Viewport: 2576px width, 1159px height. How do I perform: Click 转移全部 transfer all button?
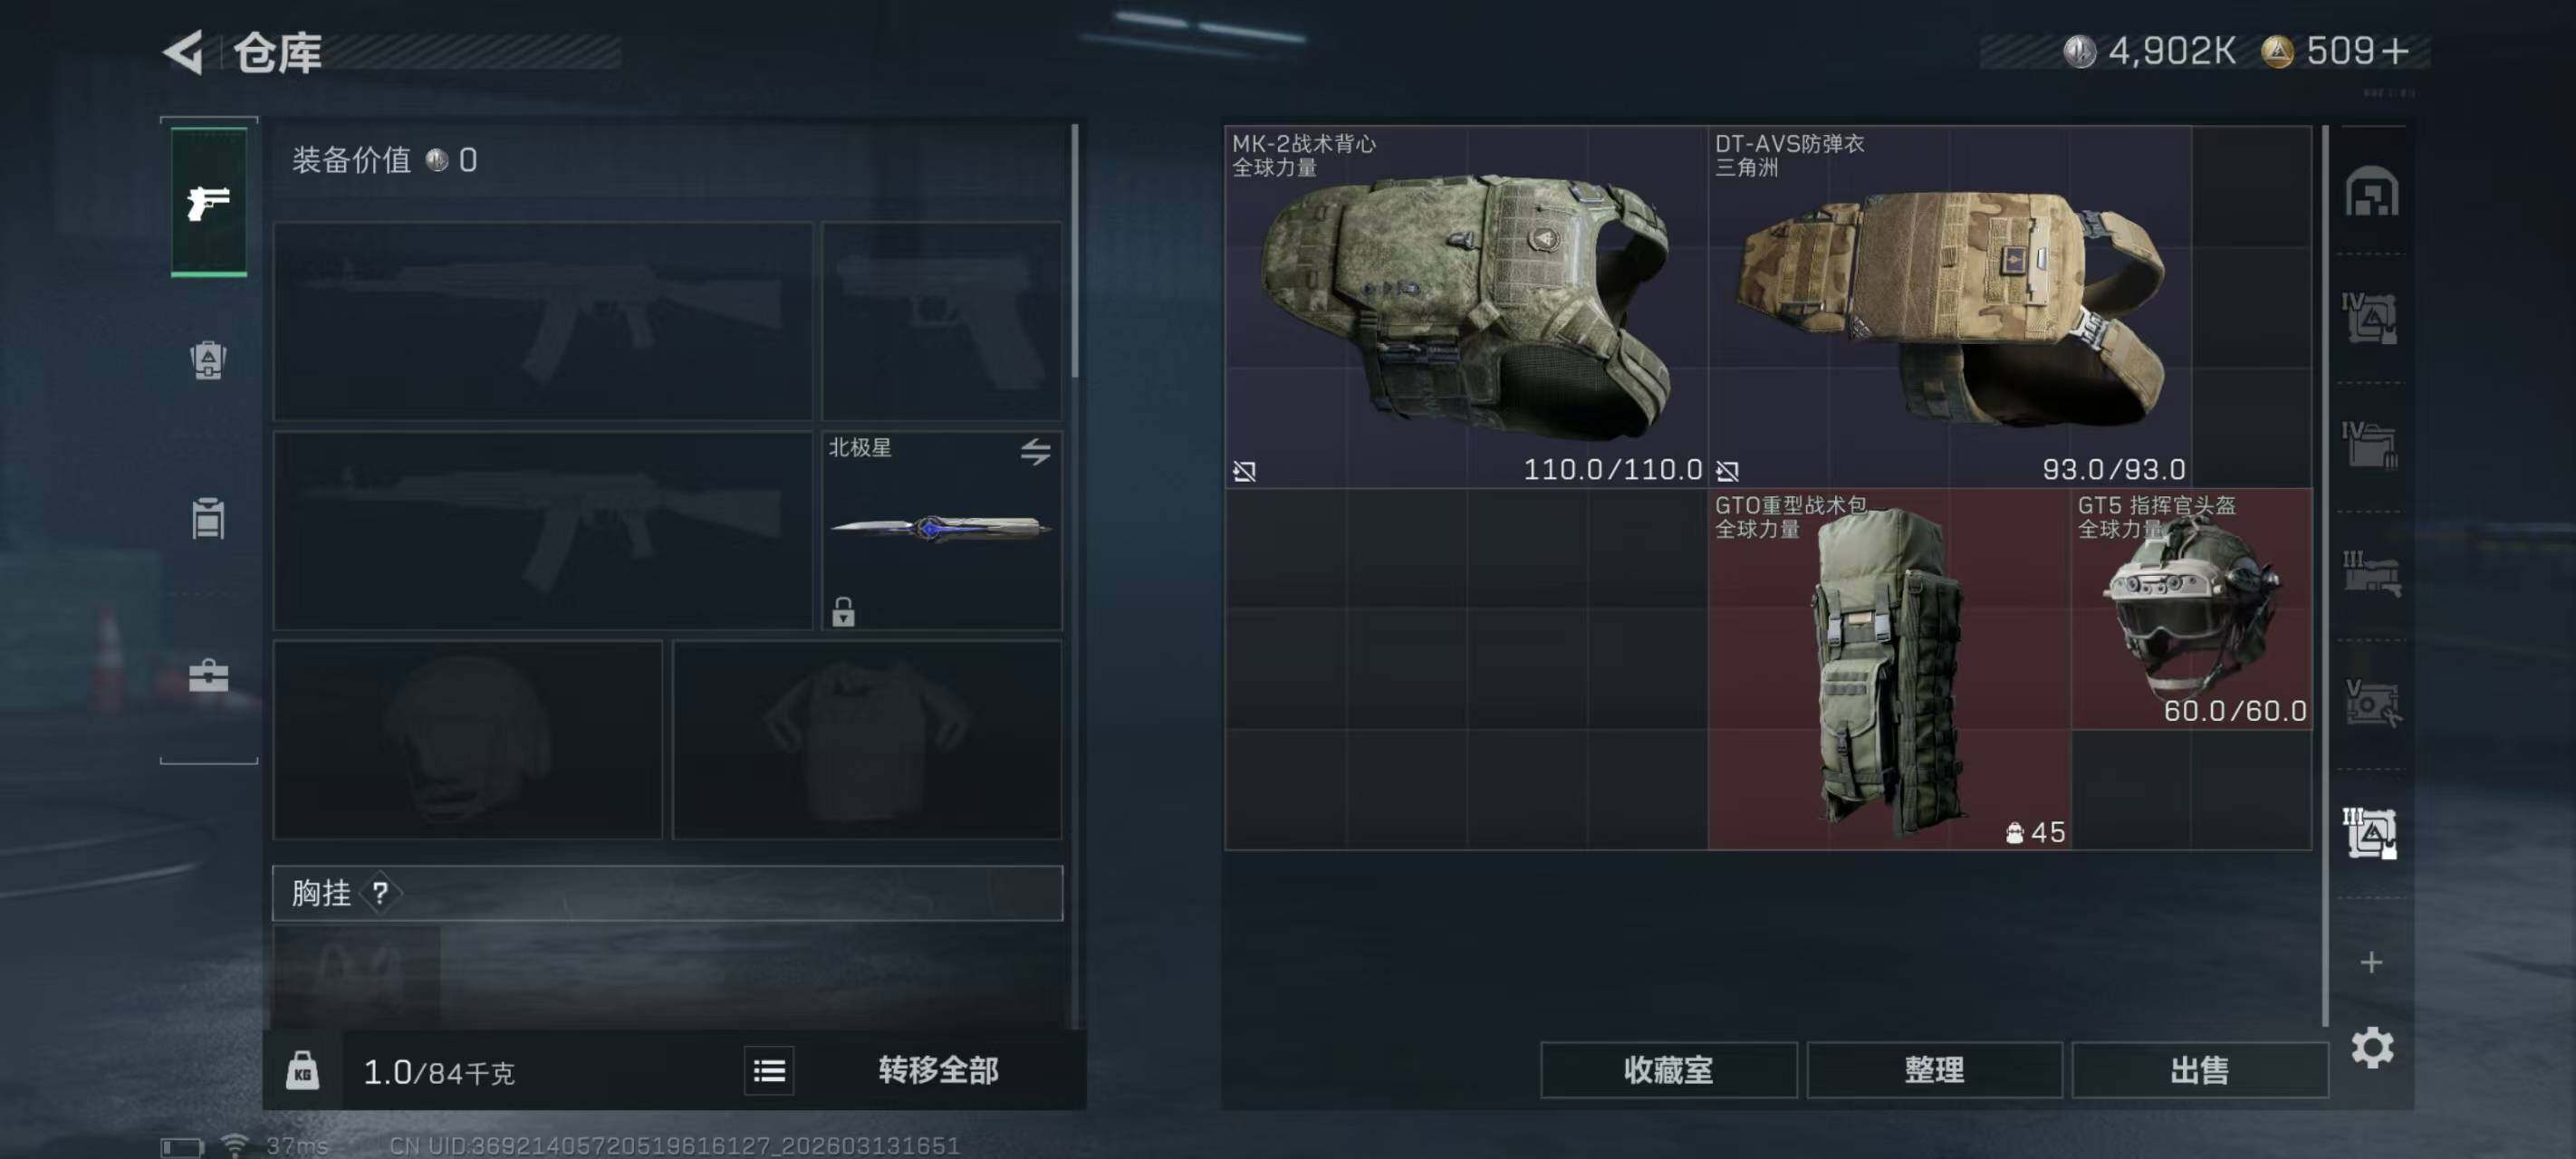pyautogui.click(x=938, y=1071)
